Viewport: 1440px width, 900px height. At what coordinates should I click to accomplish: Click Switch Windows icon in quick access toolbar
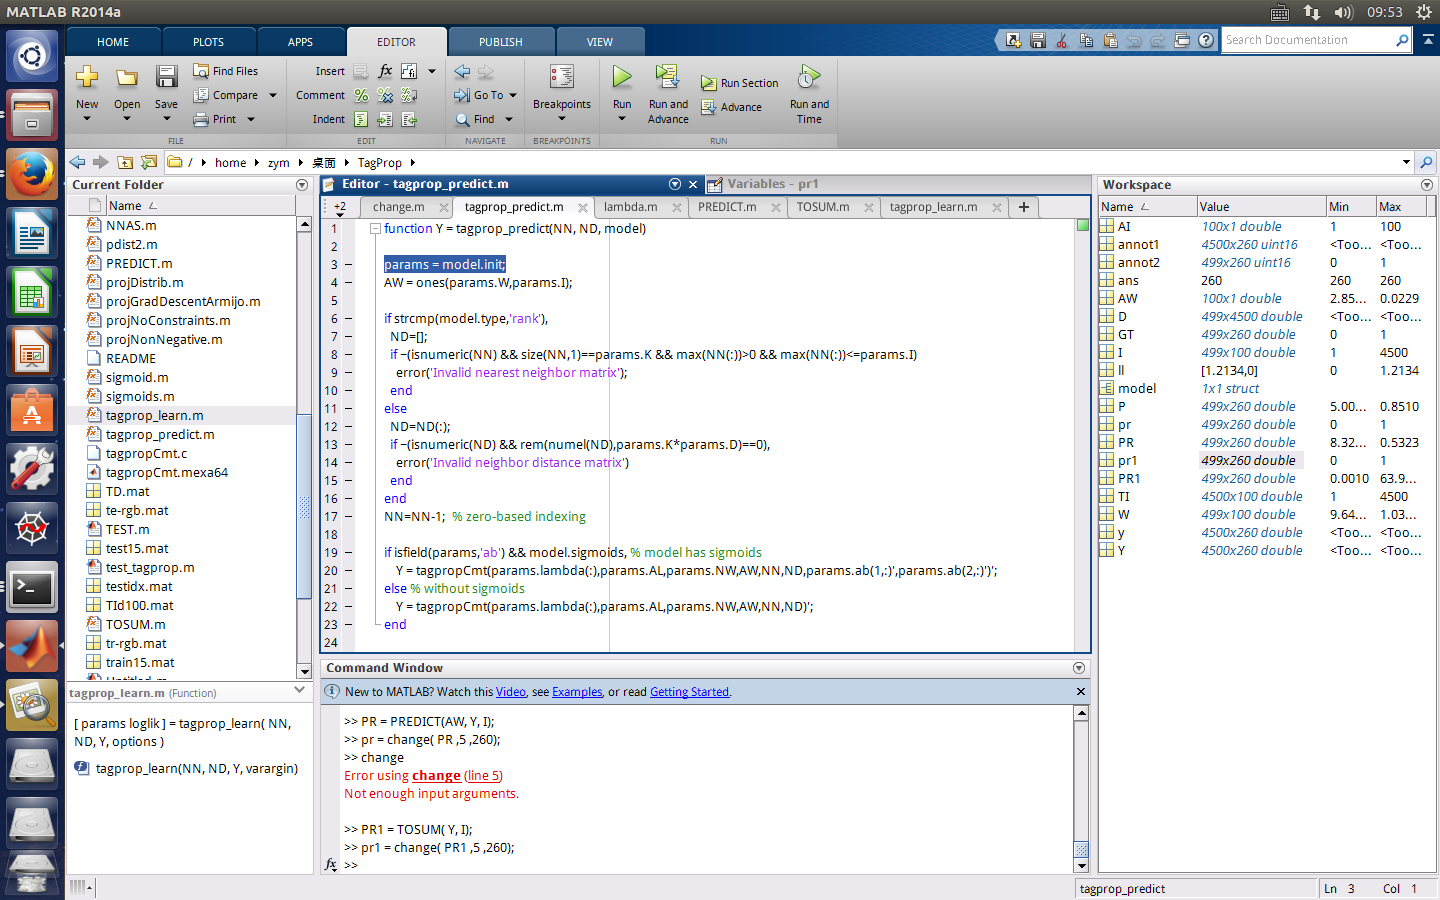[x=1182, y=40]
